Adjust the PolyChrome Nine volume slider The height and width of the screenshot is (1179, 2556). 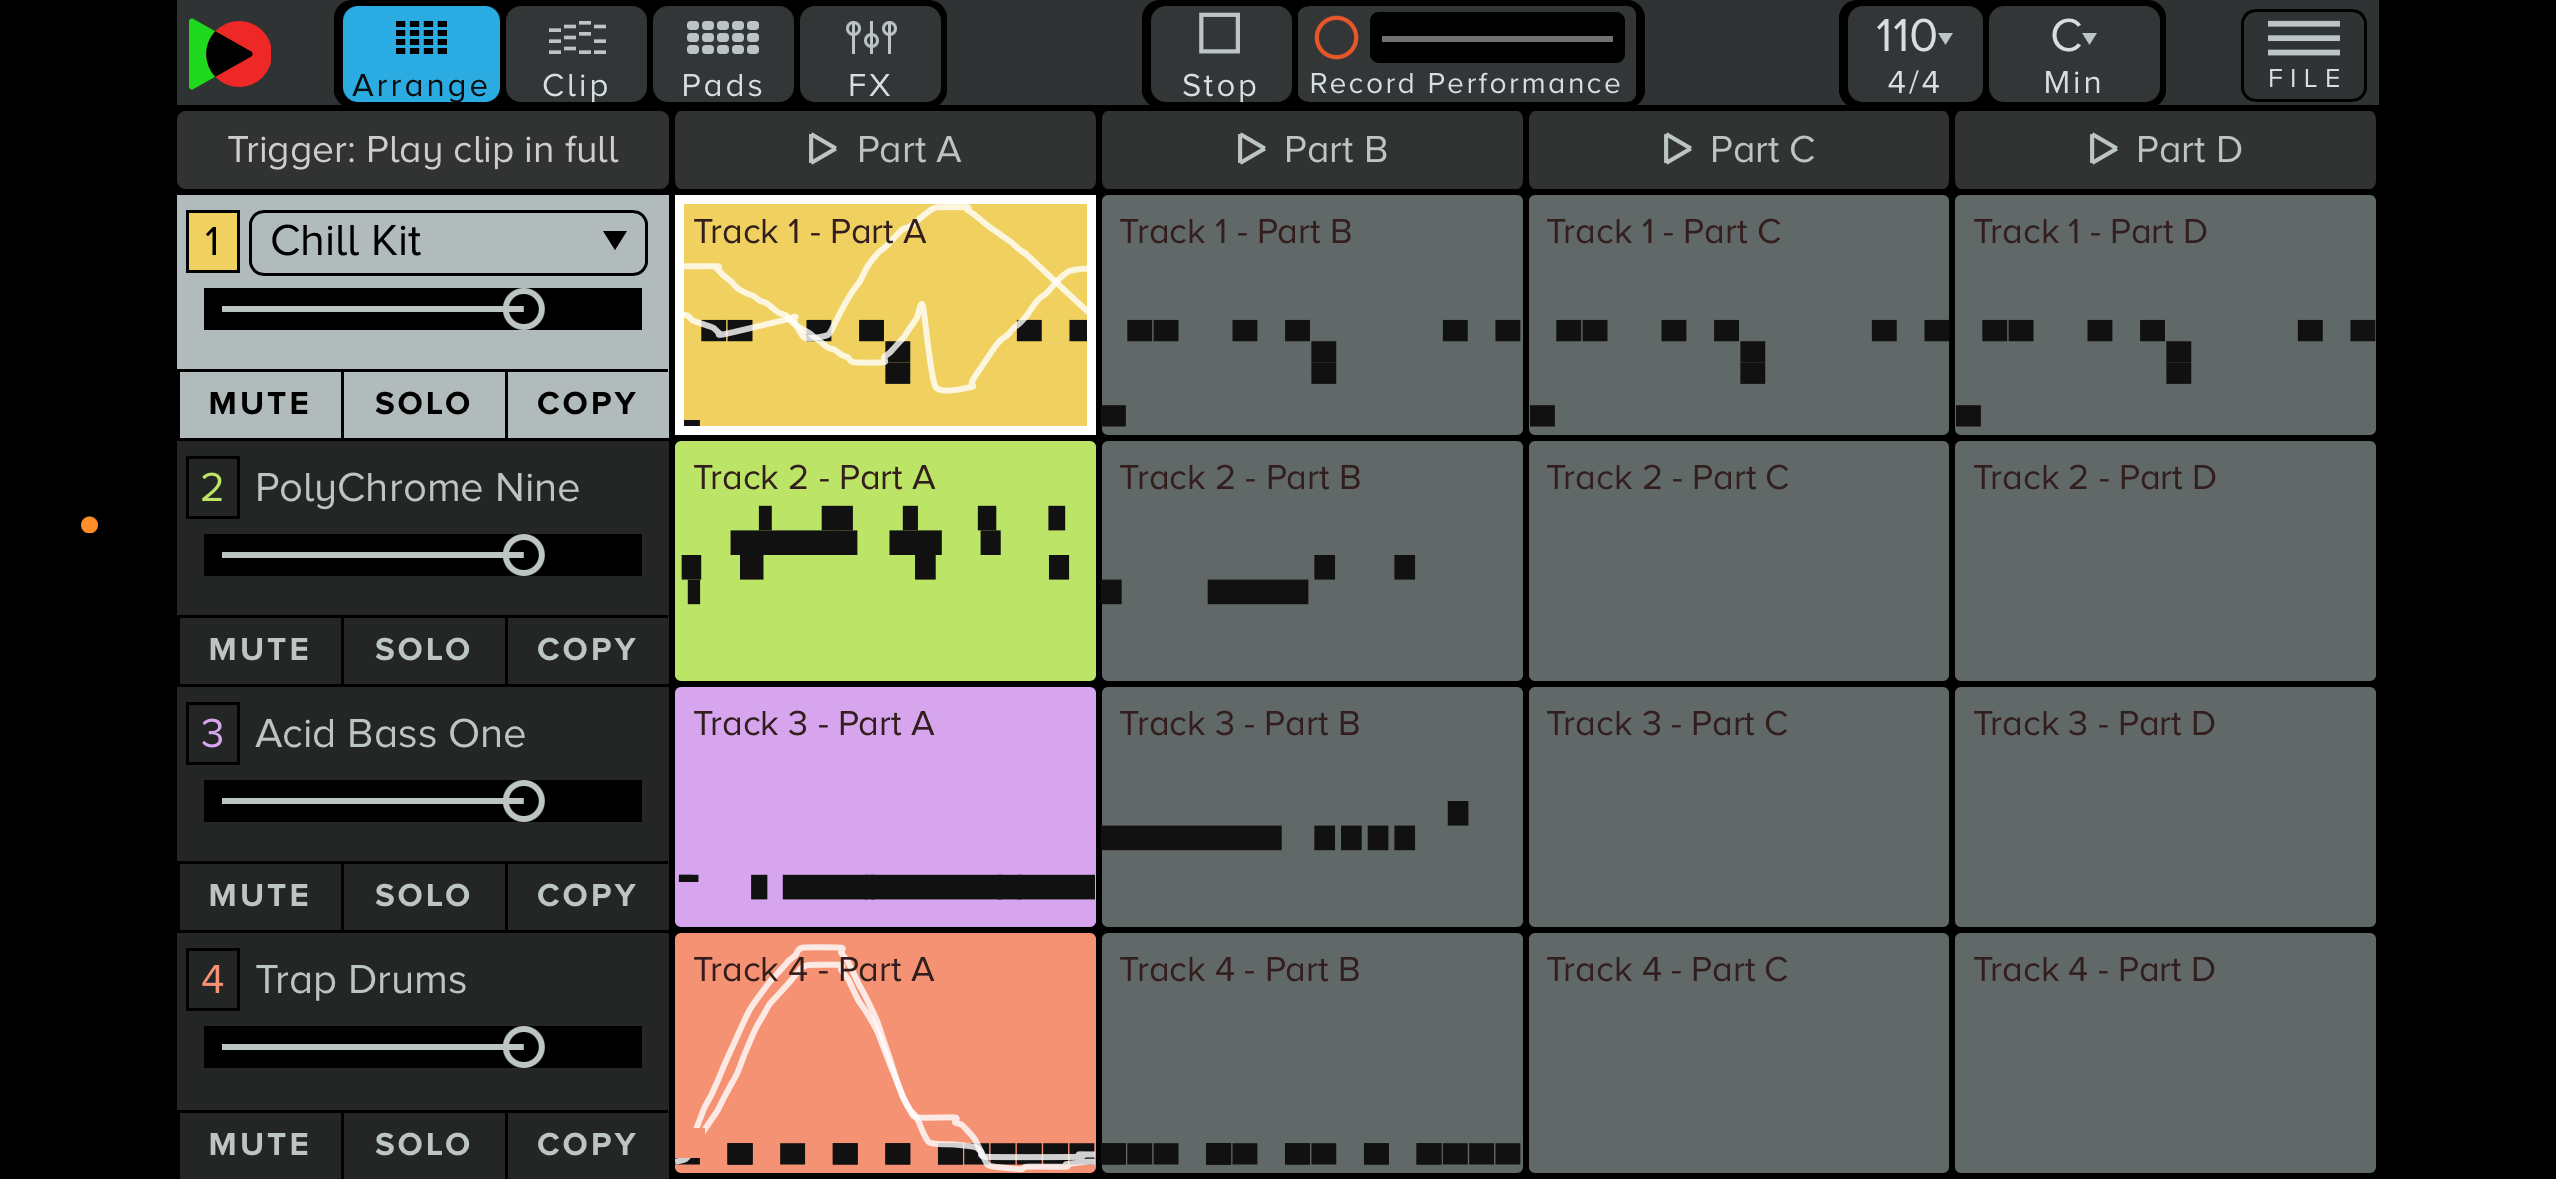click(x=423, y=555)
